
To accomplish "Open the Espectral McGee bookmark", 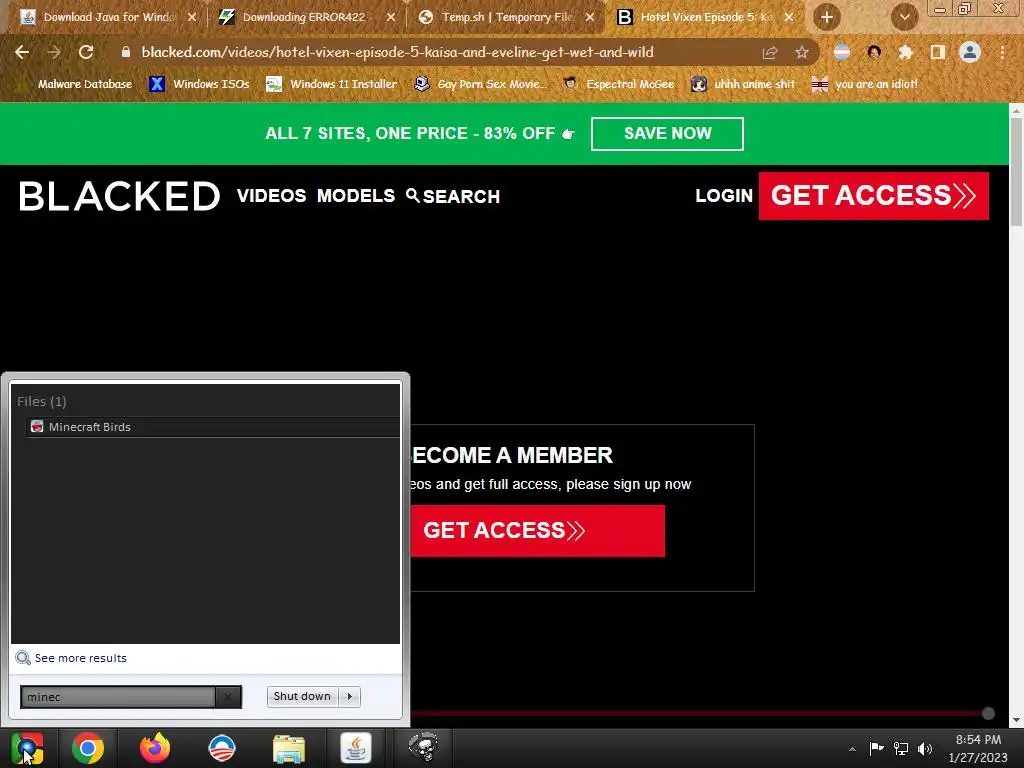I will pos(618,84).
